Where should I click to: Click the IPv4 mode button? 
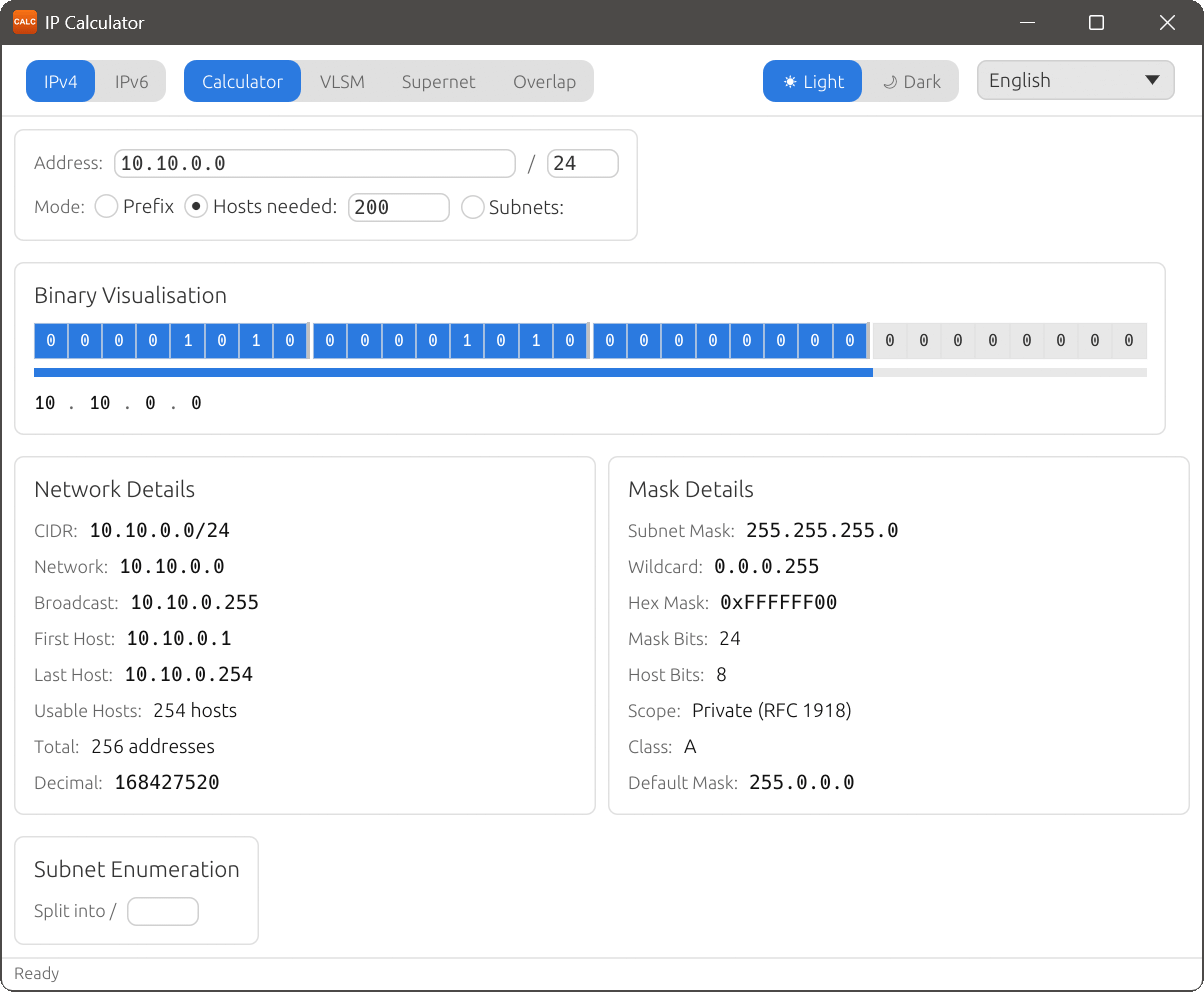pyautogui.click(x=60, y=81)
